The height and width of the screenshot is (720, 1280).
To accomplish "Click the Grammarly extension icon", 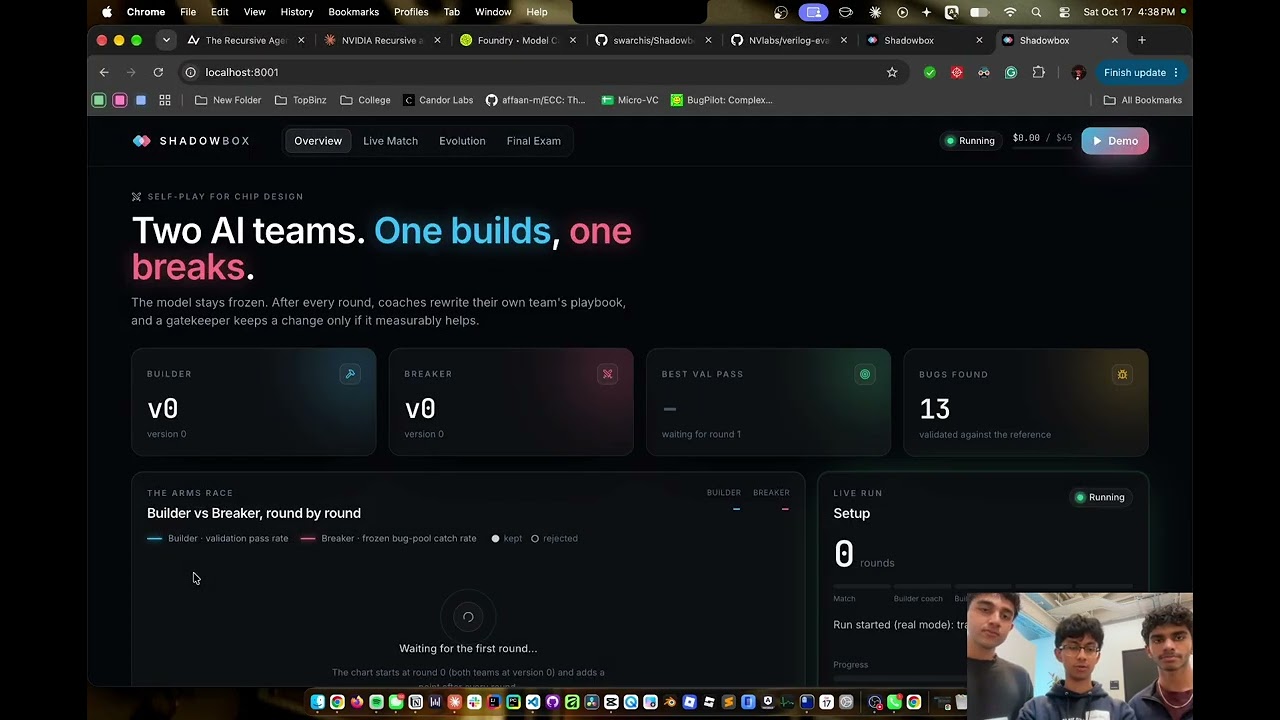I will coord(1011,72).
